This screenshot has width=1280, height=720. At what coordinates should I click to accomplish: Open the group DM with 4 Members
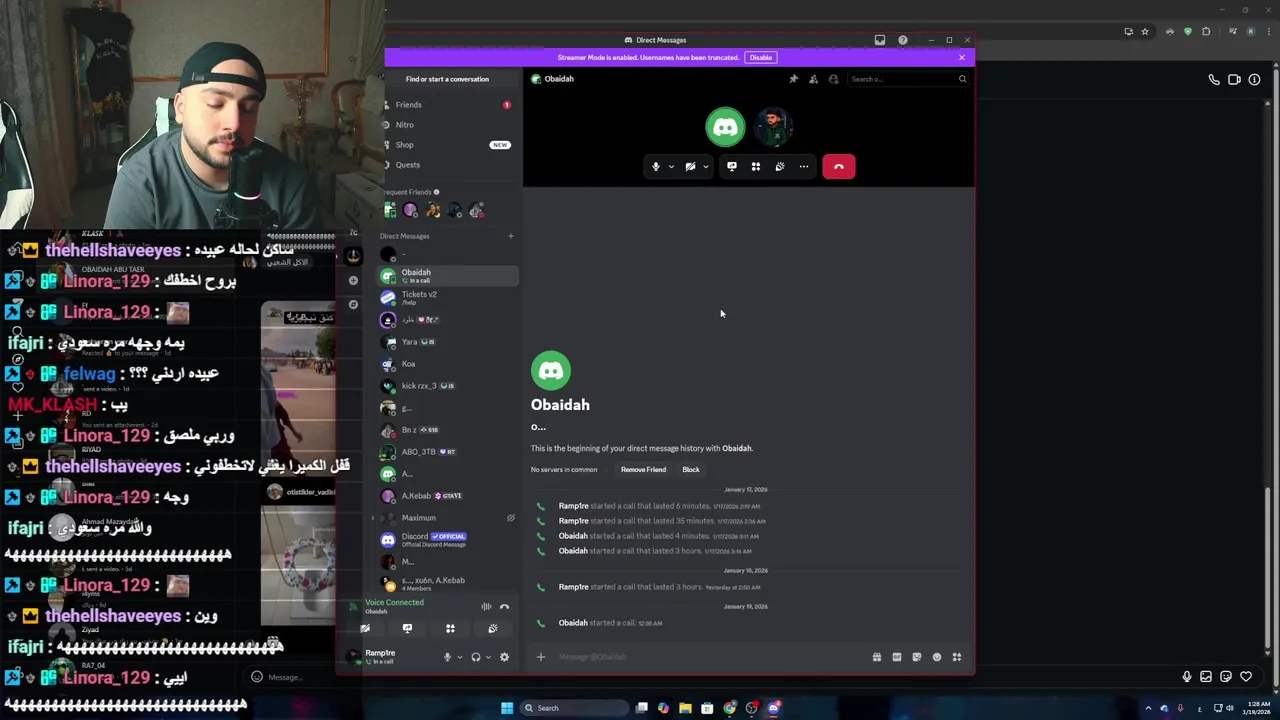(x=448, y=584)
